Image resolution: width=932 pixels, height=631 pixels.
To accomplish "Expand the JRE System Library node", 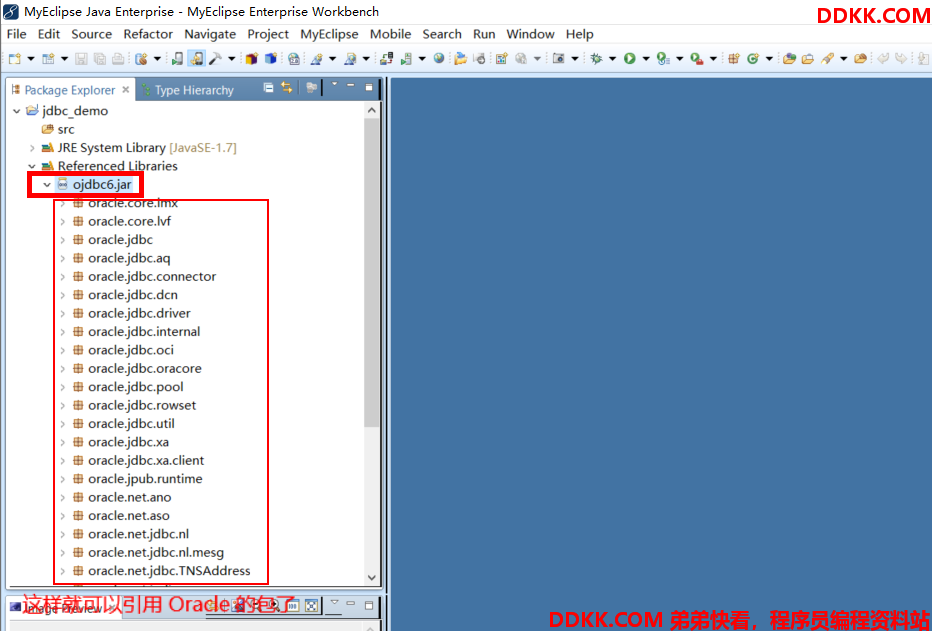I will click(32, 148).
